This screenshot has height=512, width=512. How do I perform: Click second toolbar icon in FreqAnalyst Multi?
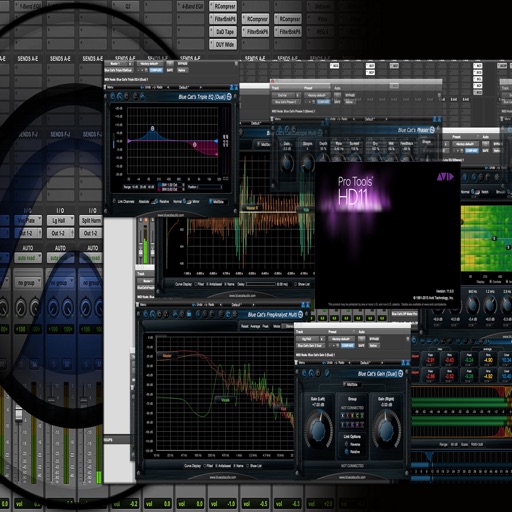[153, 314]
